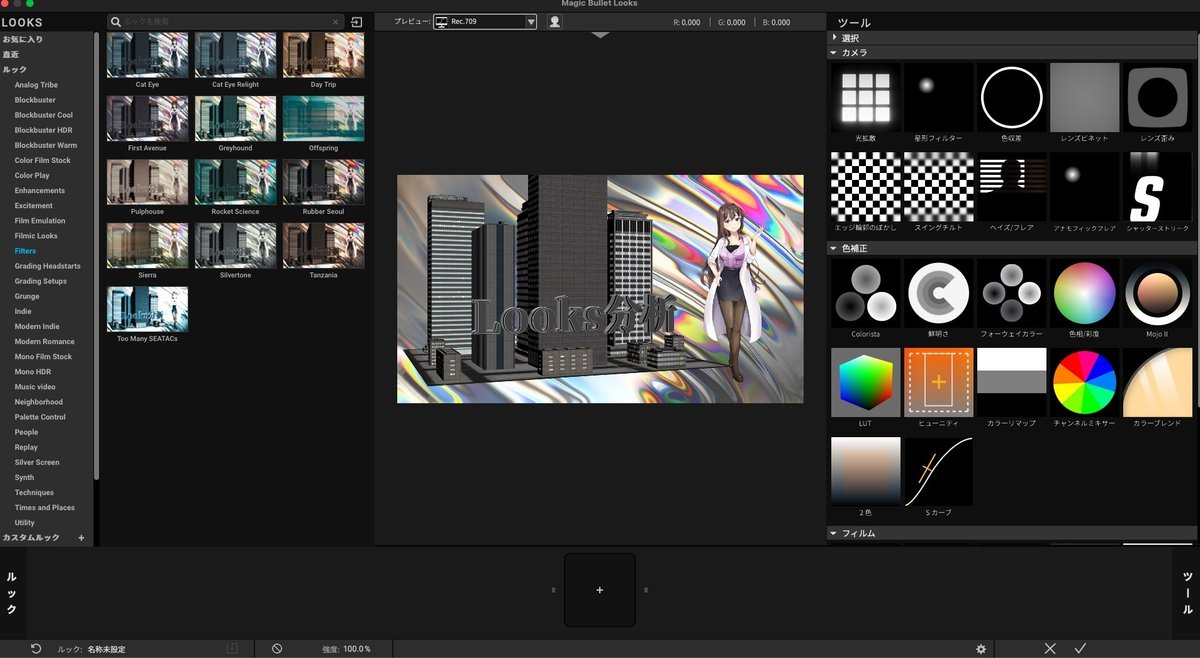Collapse the top panel triangle above preview
Screen dimensions: 1200x658
click(600, 35)
